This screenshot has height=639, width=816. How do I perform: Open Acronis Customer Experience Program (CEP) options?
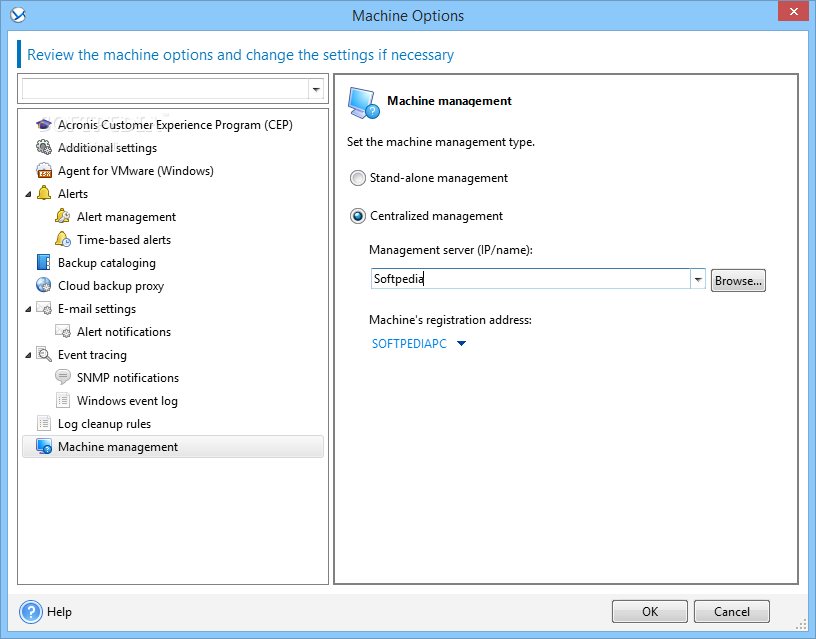click(175, 125)
